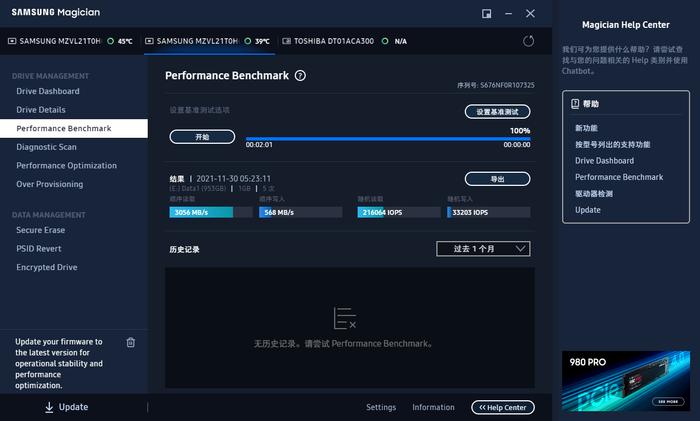Click serial number S676NF0R107325 text
The height and width of the screenshot is (421, 700).
(x=507, y=85)
